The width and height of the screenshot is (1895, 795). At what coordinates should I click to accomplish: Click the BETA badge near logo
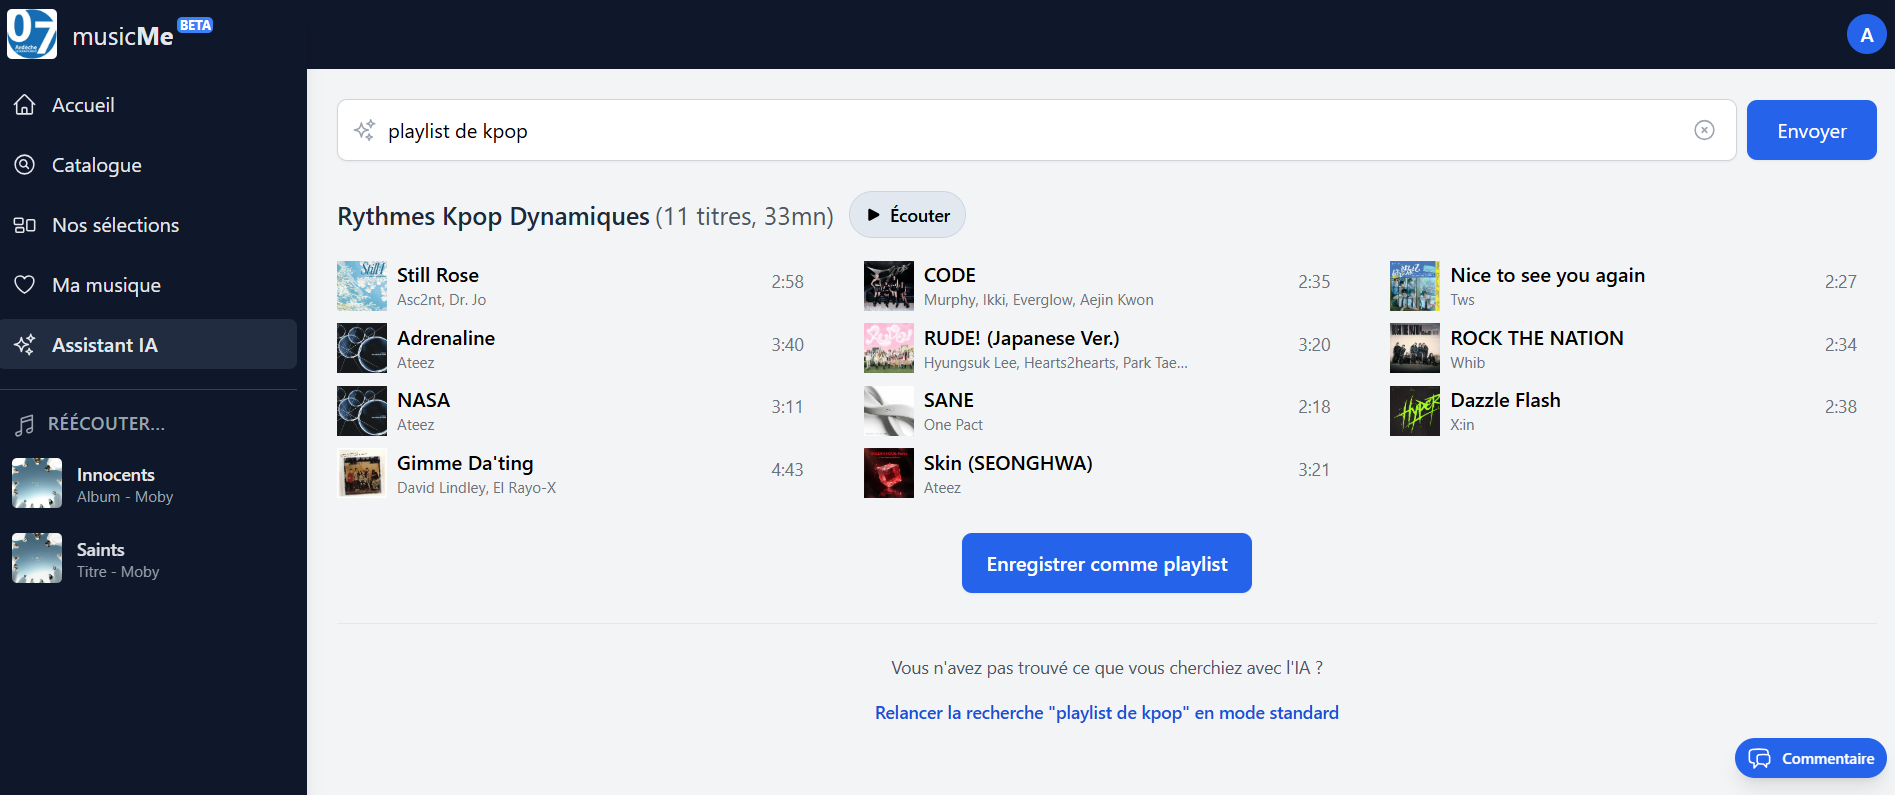195,25
